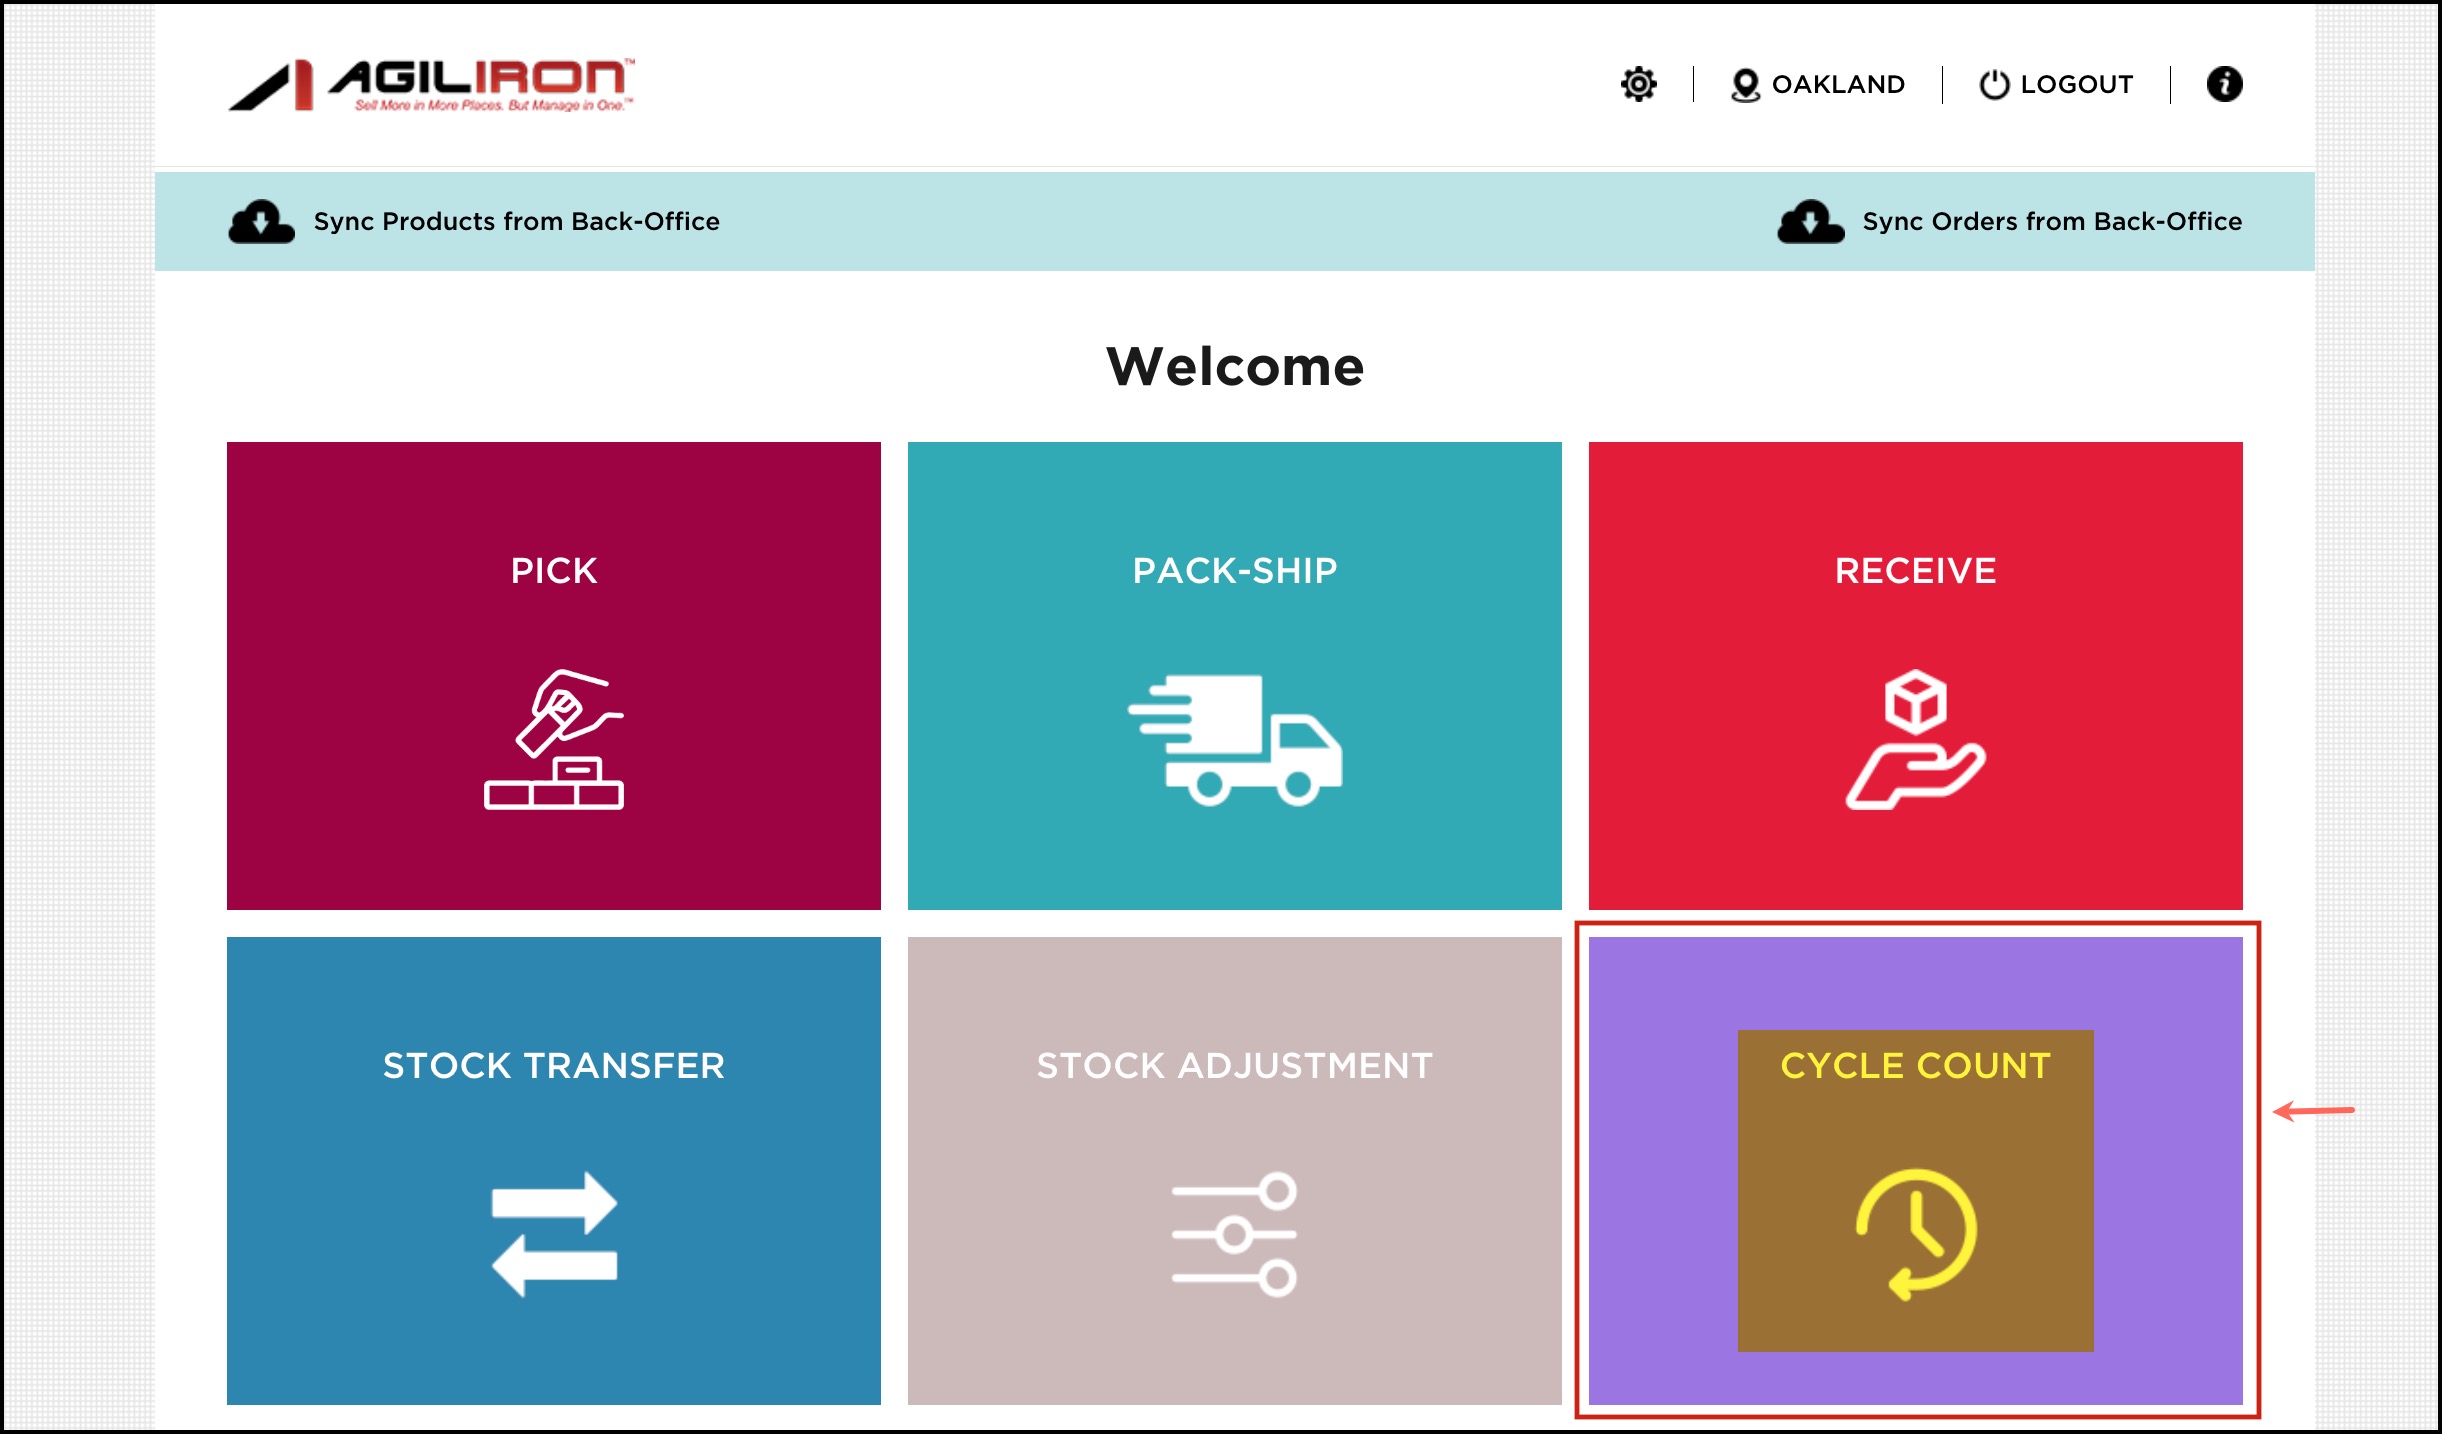2442x1434 pixels.
Task: Click the info icon in header
Action: 2224,84
